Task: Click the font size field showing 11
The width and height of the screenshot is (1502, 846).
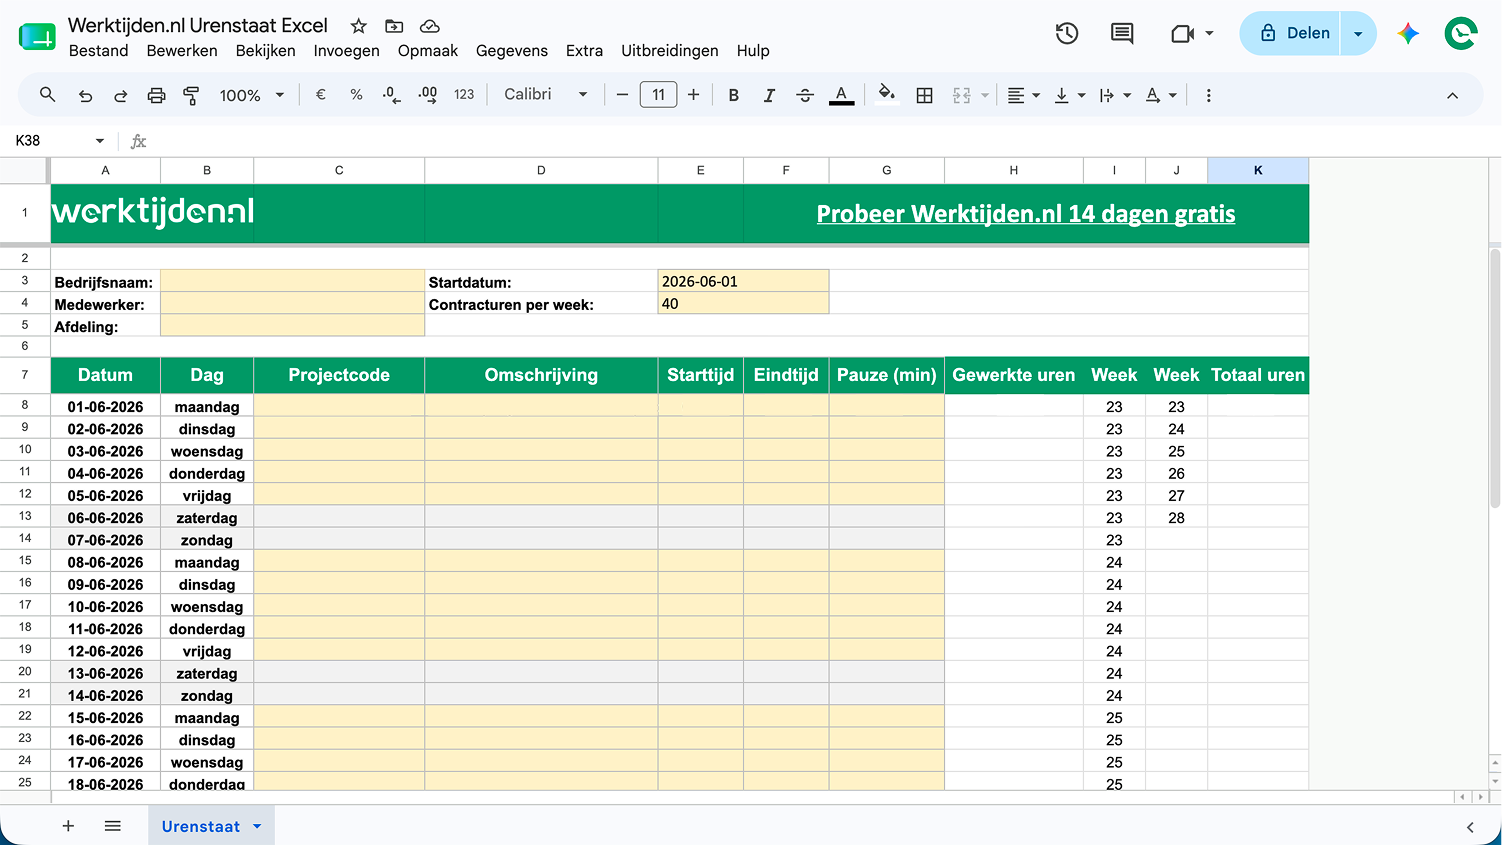Action: pyautogui.click(x=658, y=95)
